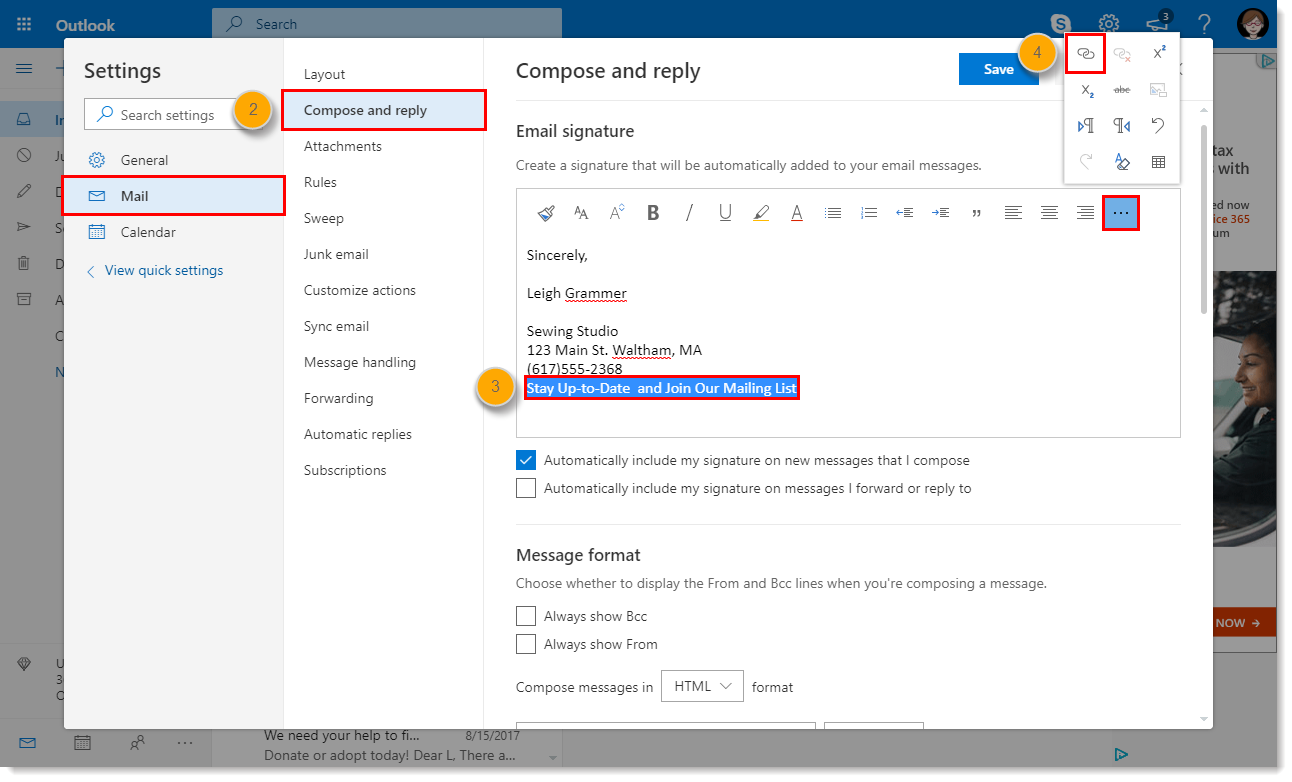Enable signature on forwarded and reply messages
The width and height of the screenshot is (1292, 782).
point(526,488)
